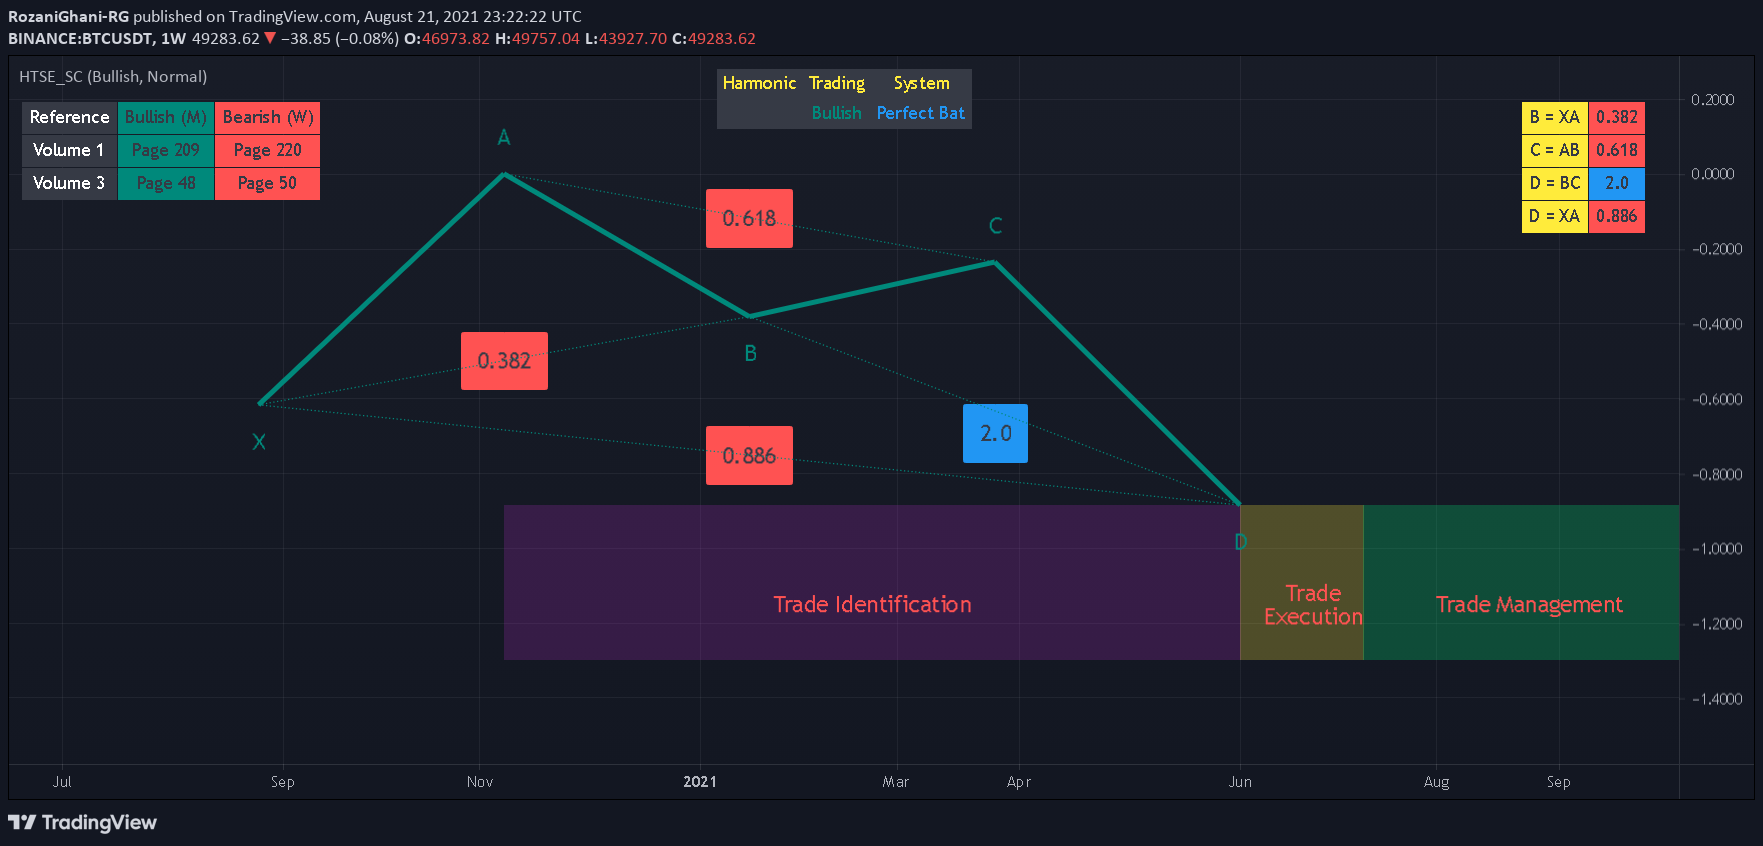Click the D = XA yellow cell
1763x846 pixels.
1555,216
